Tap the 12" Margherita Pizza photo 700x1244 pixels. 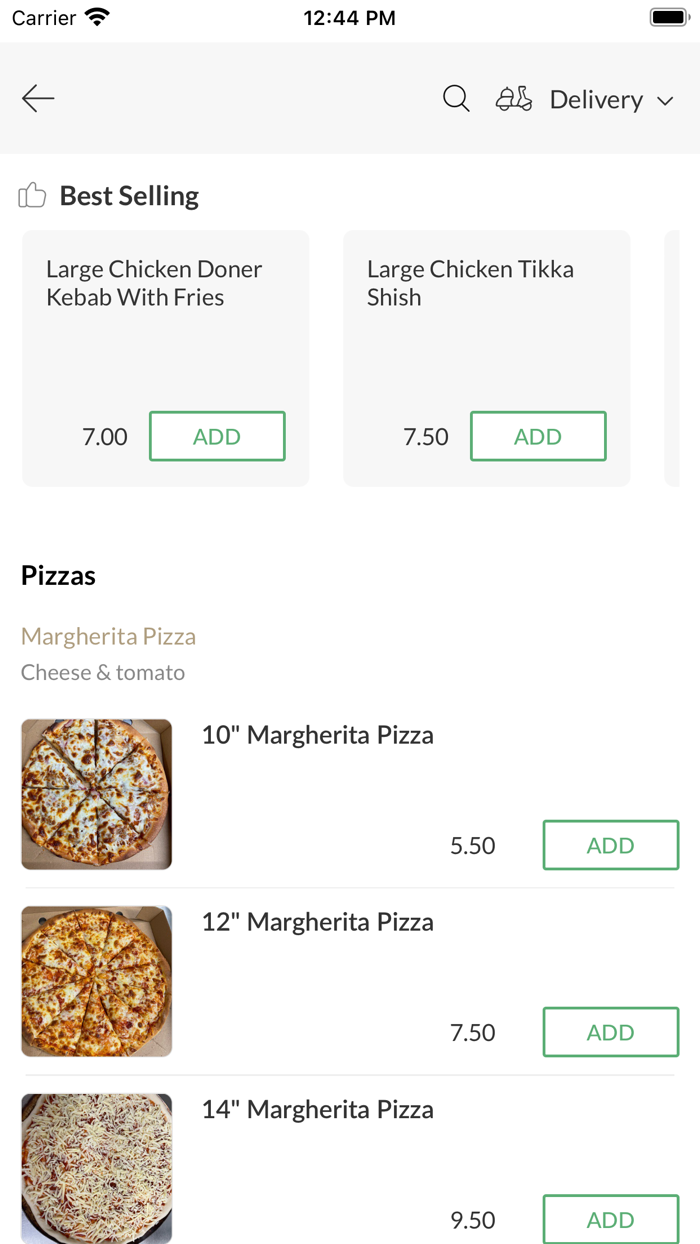96,980
